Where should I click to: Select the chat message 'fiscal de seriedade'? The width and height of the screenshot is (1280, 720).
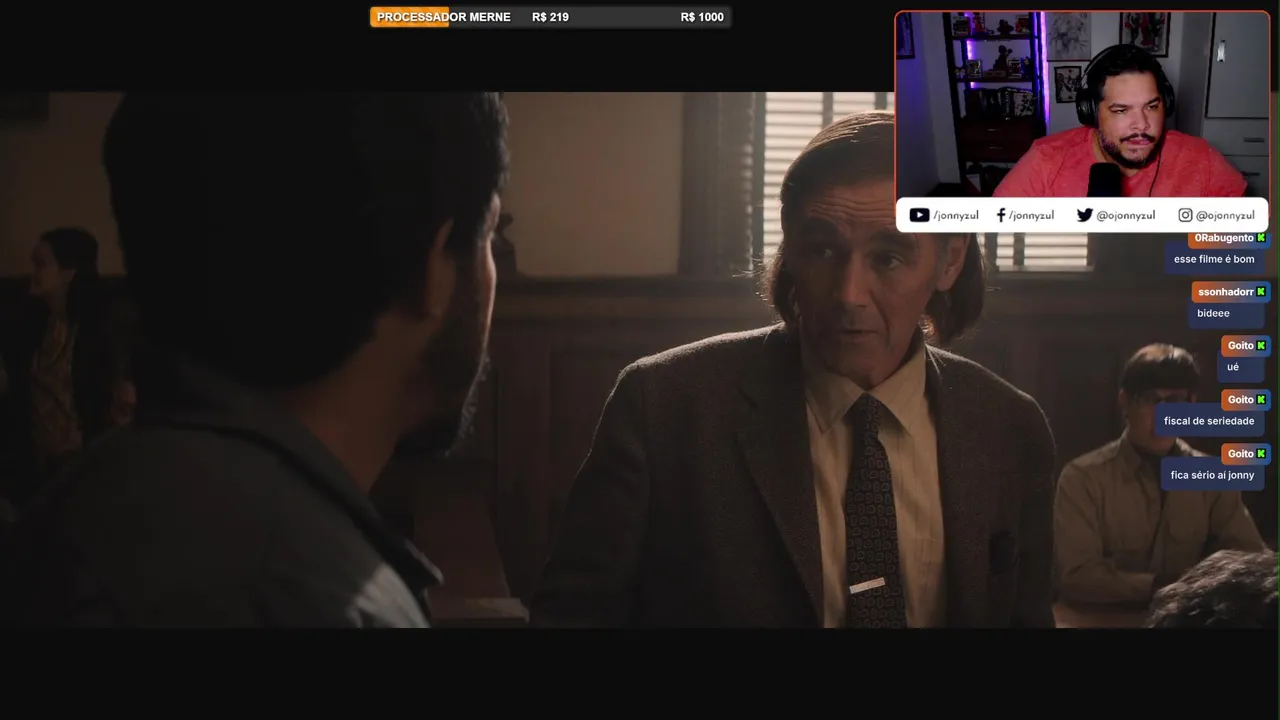[x=1209, y=421]
